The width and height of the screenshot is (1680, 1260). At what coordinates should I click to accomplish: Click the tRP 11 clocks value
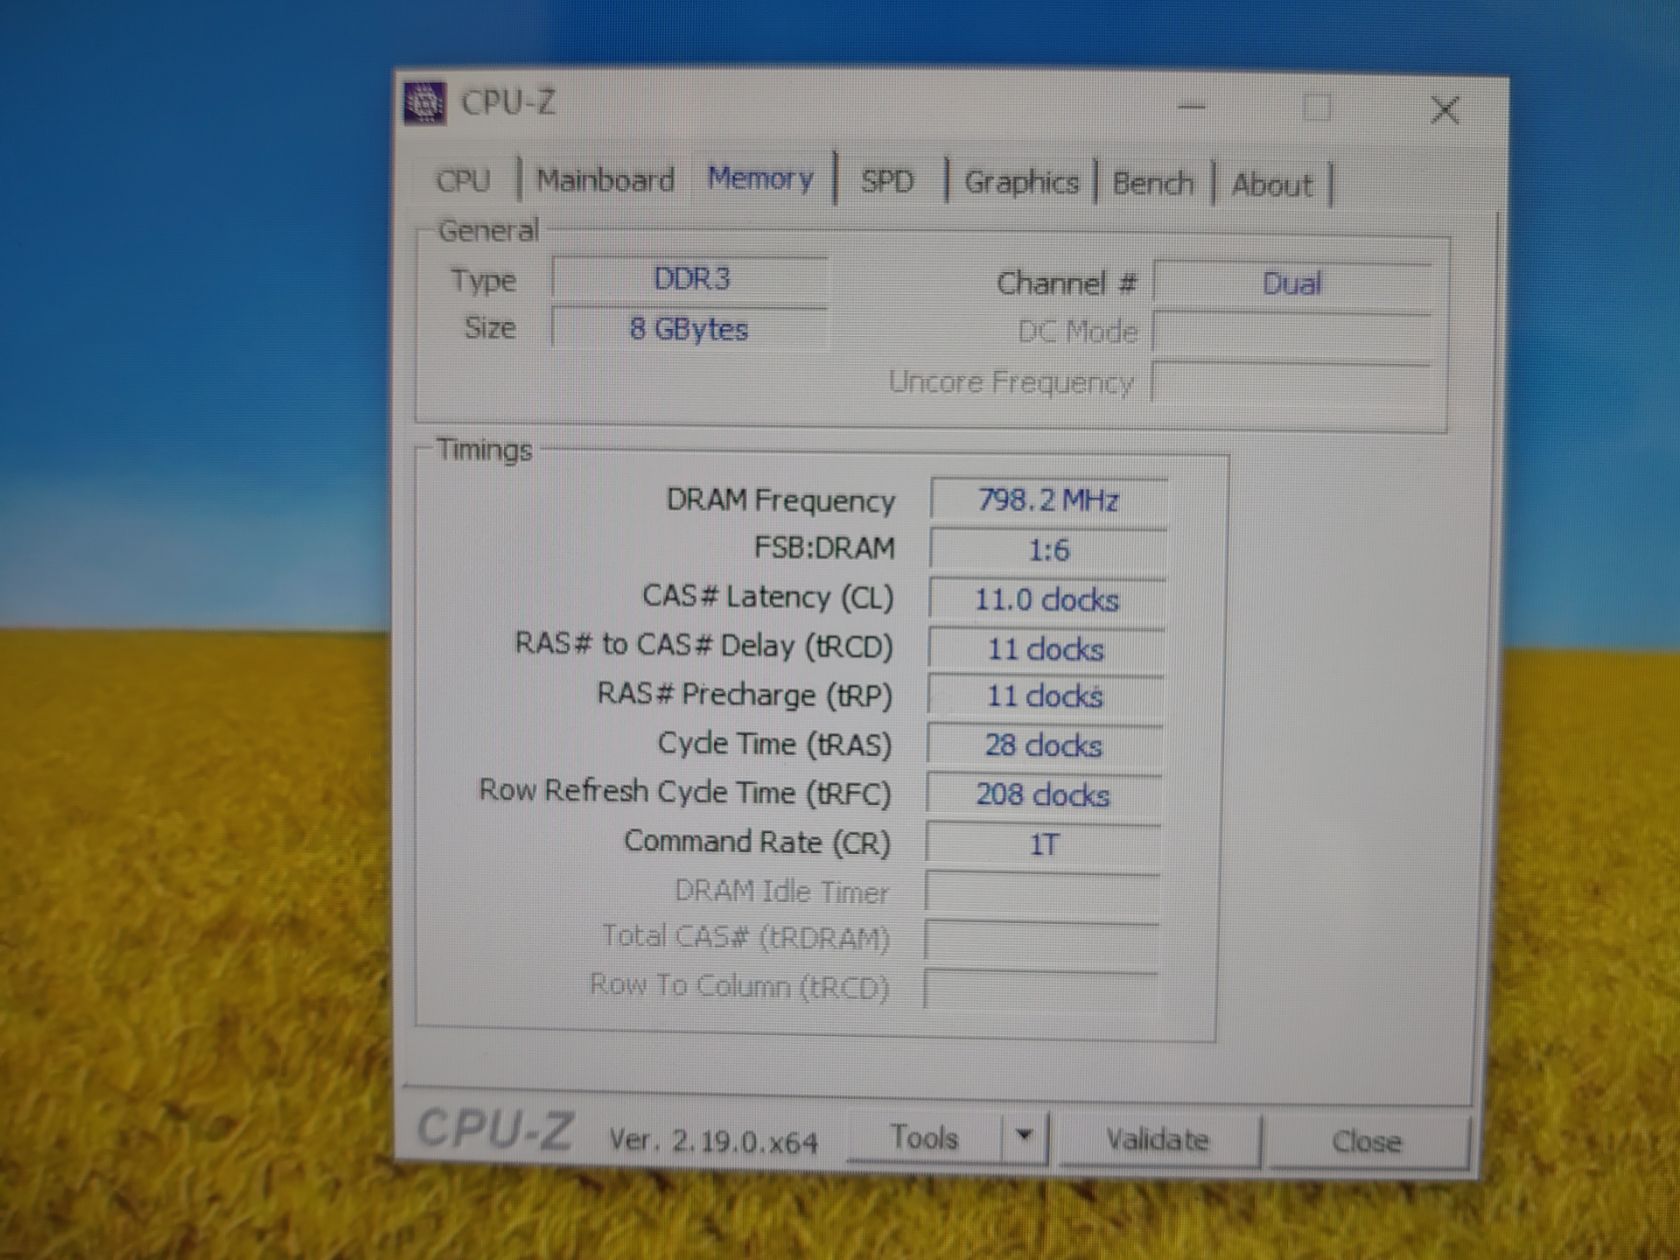1045,697
